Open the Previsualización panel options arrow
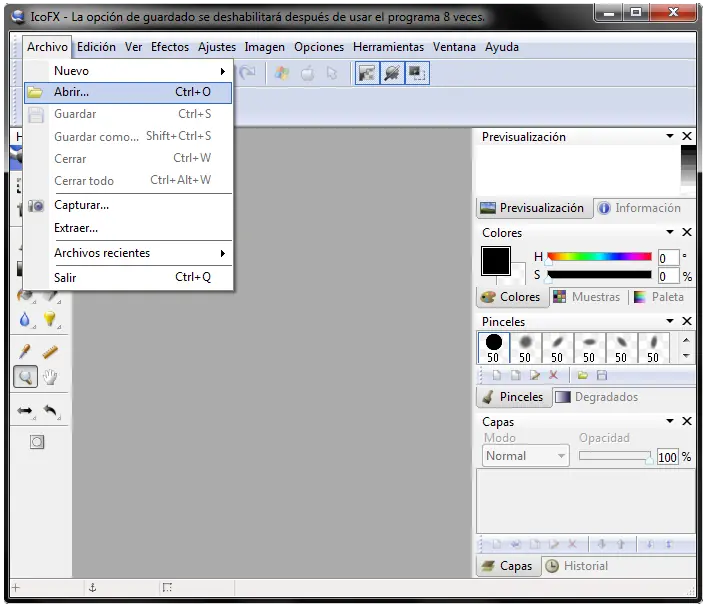This screenshot has height=607, width=707. (x=669, y=137)
